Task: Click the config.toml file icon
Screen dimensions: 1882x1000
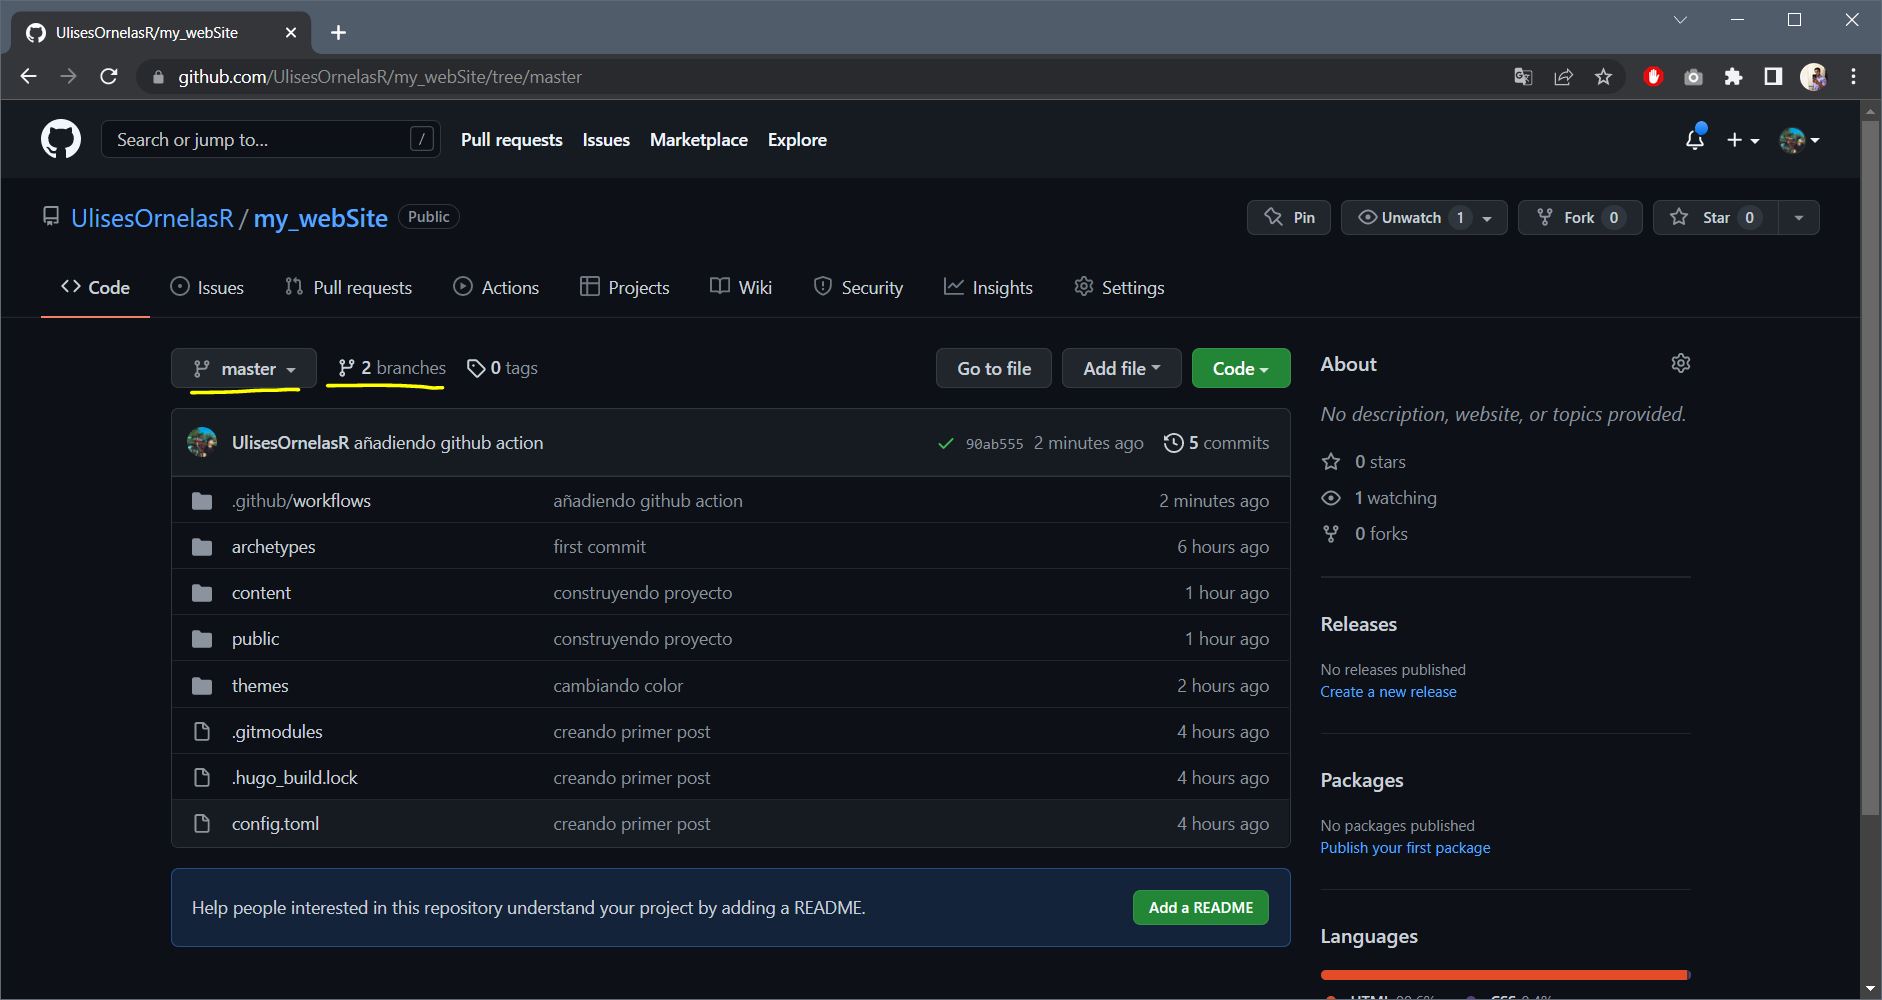Action: pos(202,824)
